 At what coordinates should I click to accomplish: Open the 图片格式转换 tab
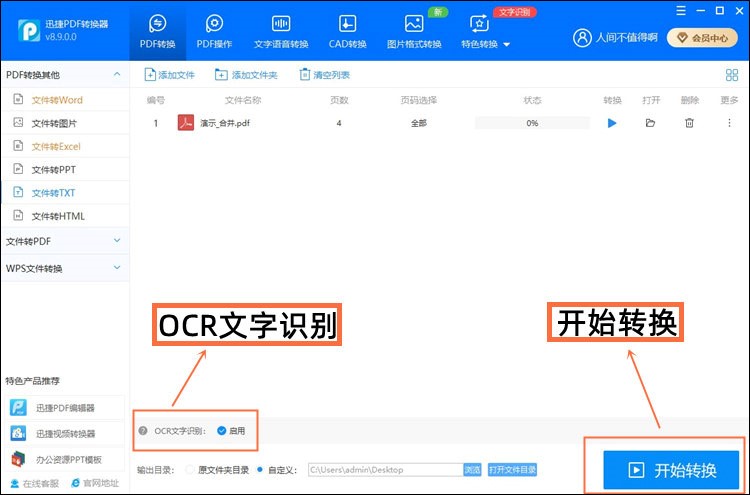coord(414,32)
